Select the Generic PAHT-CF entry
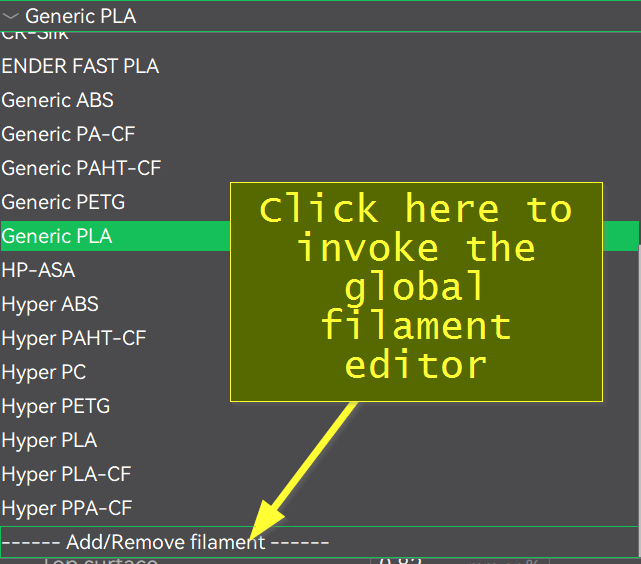The image size is (641, 564). 81,168
